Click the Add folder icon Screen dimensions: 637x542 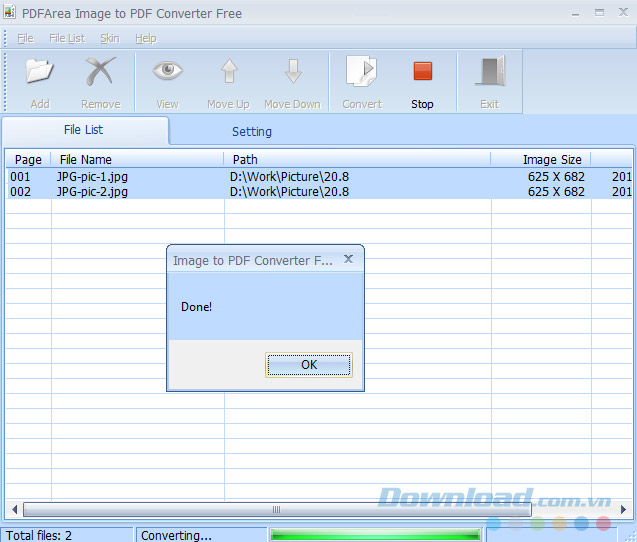pos(39,71)
